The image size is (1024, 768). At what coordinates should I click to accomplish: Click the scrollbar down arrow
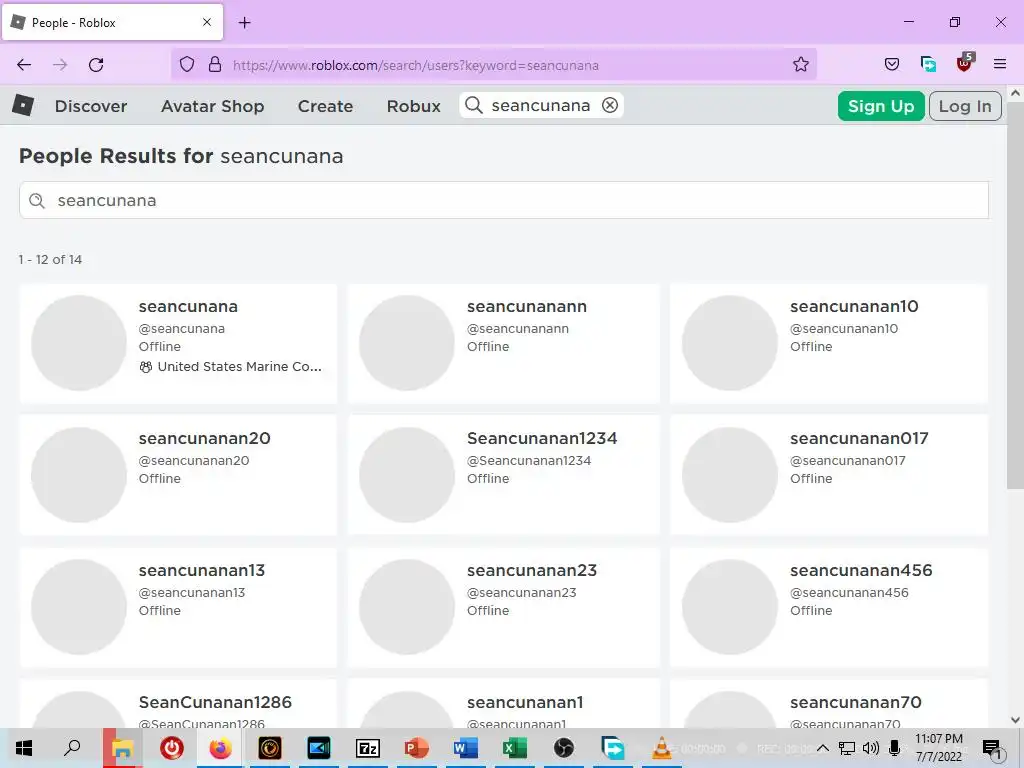coord(1015,720)
